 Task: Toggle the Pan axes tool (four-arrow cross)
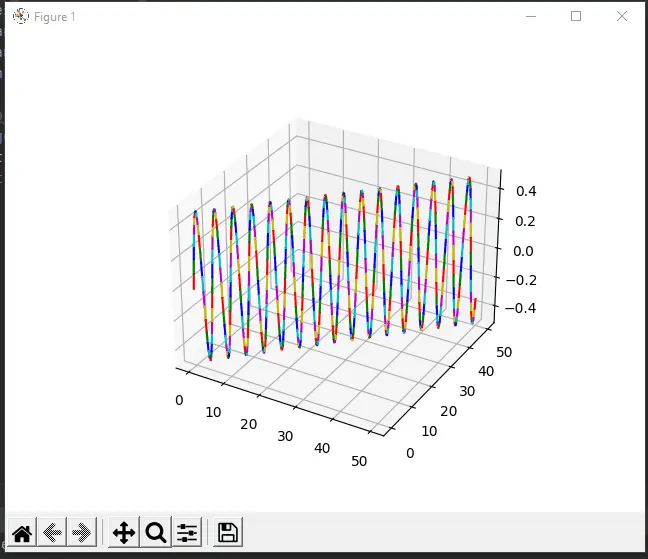point(124,533)
